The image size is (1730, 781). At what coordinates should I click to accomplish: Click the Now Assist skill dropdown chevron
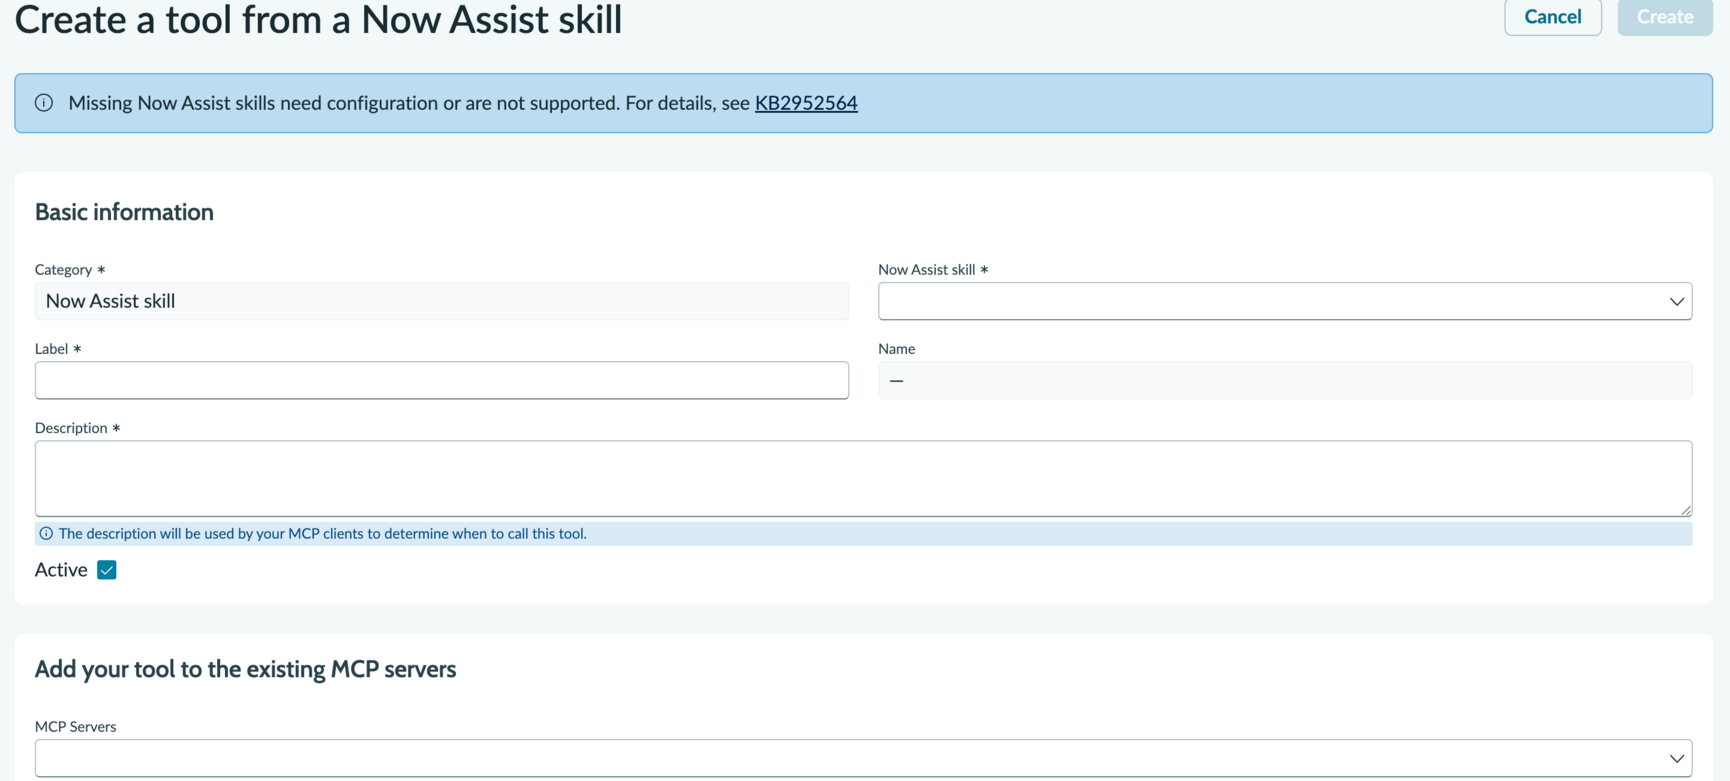(1676, 301)
